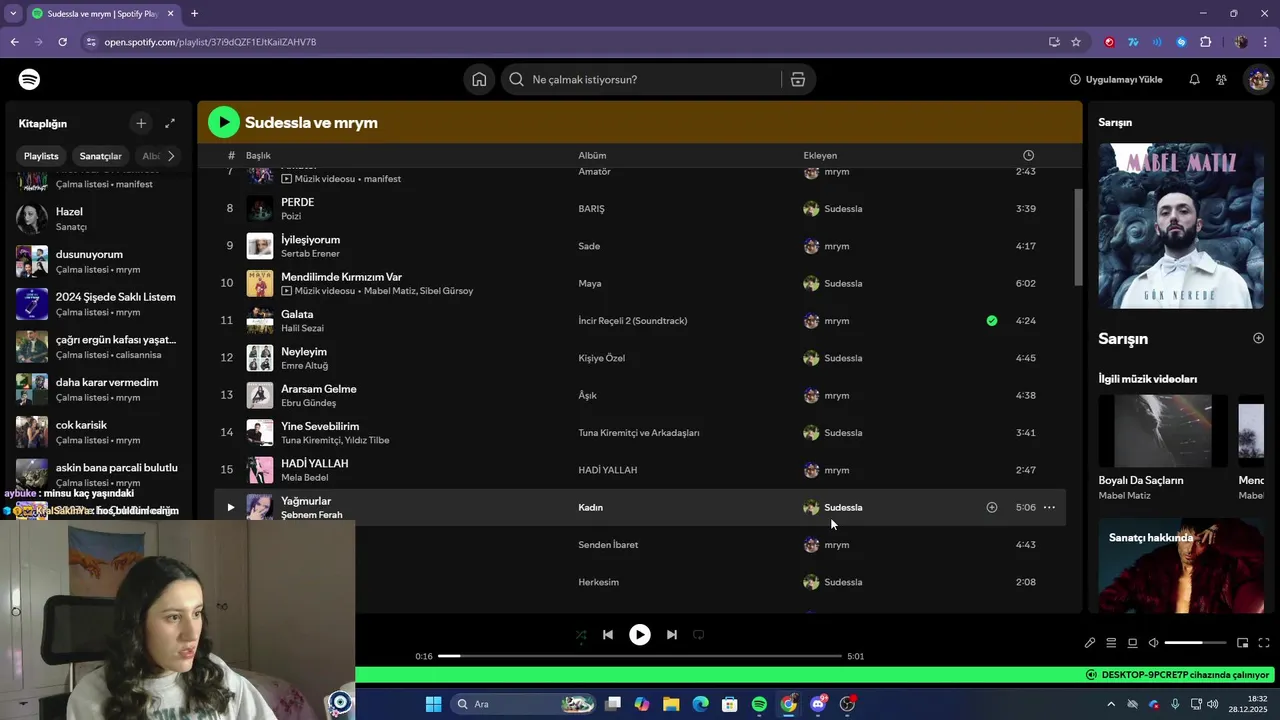This screenshot has width=1280, height=720.
Task: Open the Mabel Matiz album cover
Action: tap(1181, 226)
